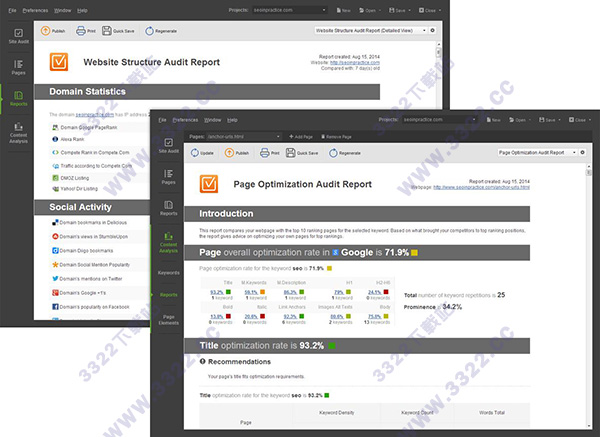Open Content Analysis in front window sidebar
Image resolution: width=600 pixels, height=437 pixels.
(168, 242)
